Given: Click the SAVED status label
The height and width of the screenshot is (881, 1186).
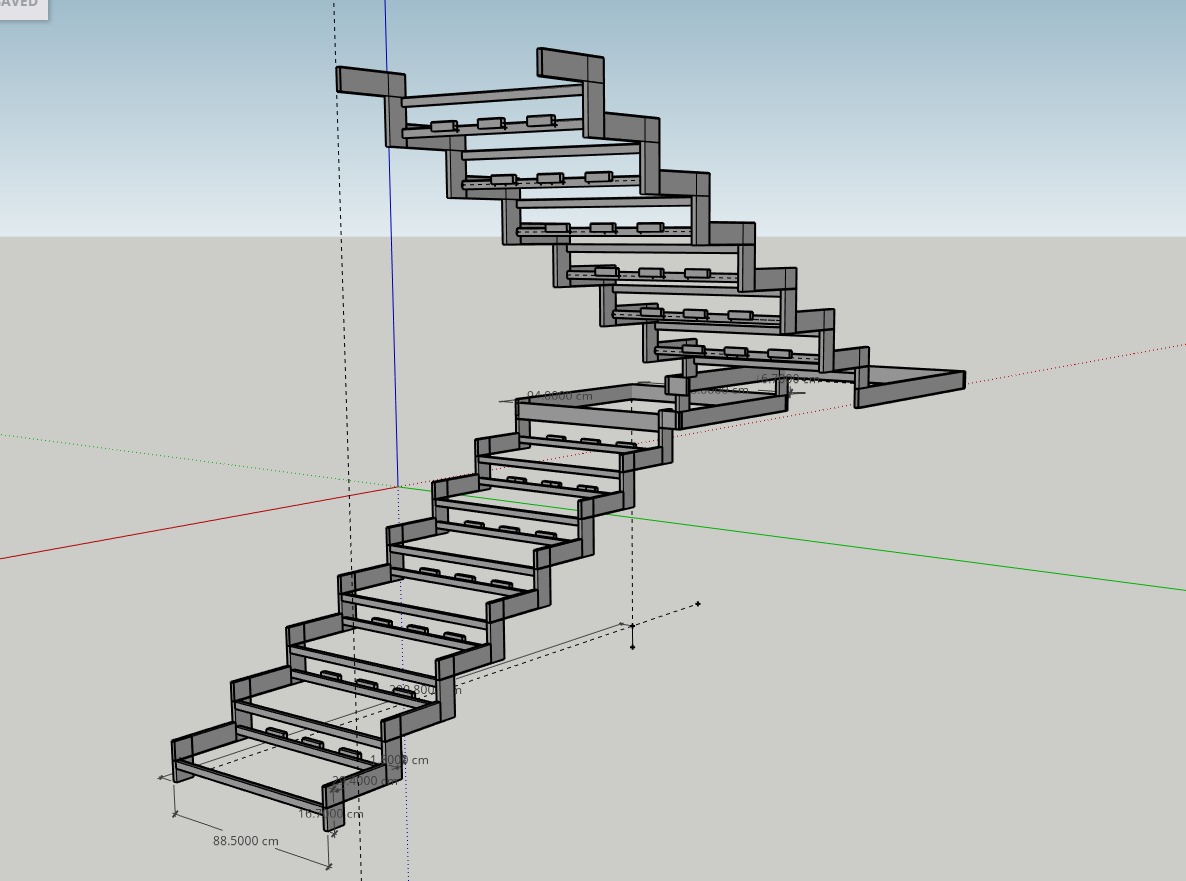Looking at the screenshot, I should pyautogui.click(x=19, y=5).
